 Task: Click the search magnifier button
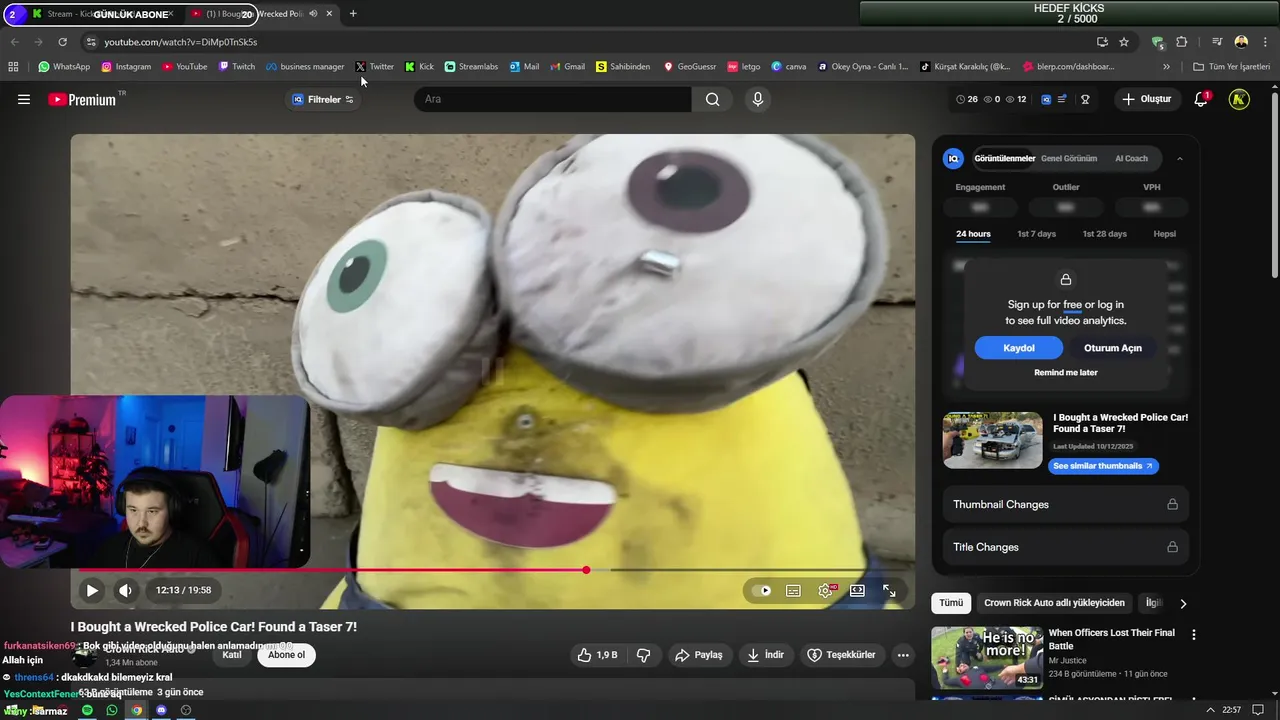click(712, 99)
